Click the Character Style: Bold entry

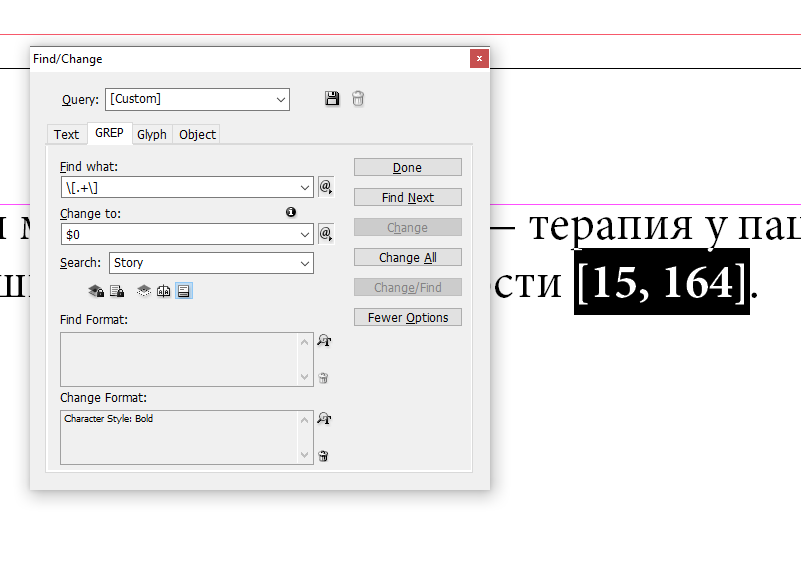108,418
